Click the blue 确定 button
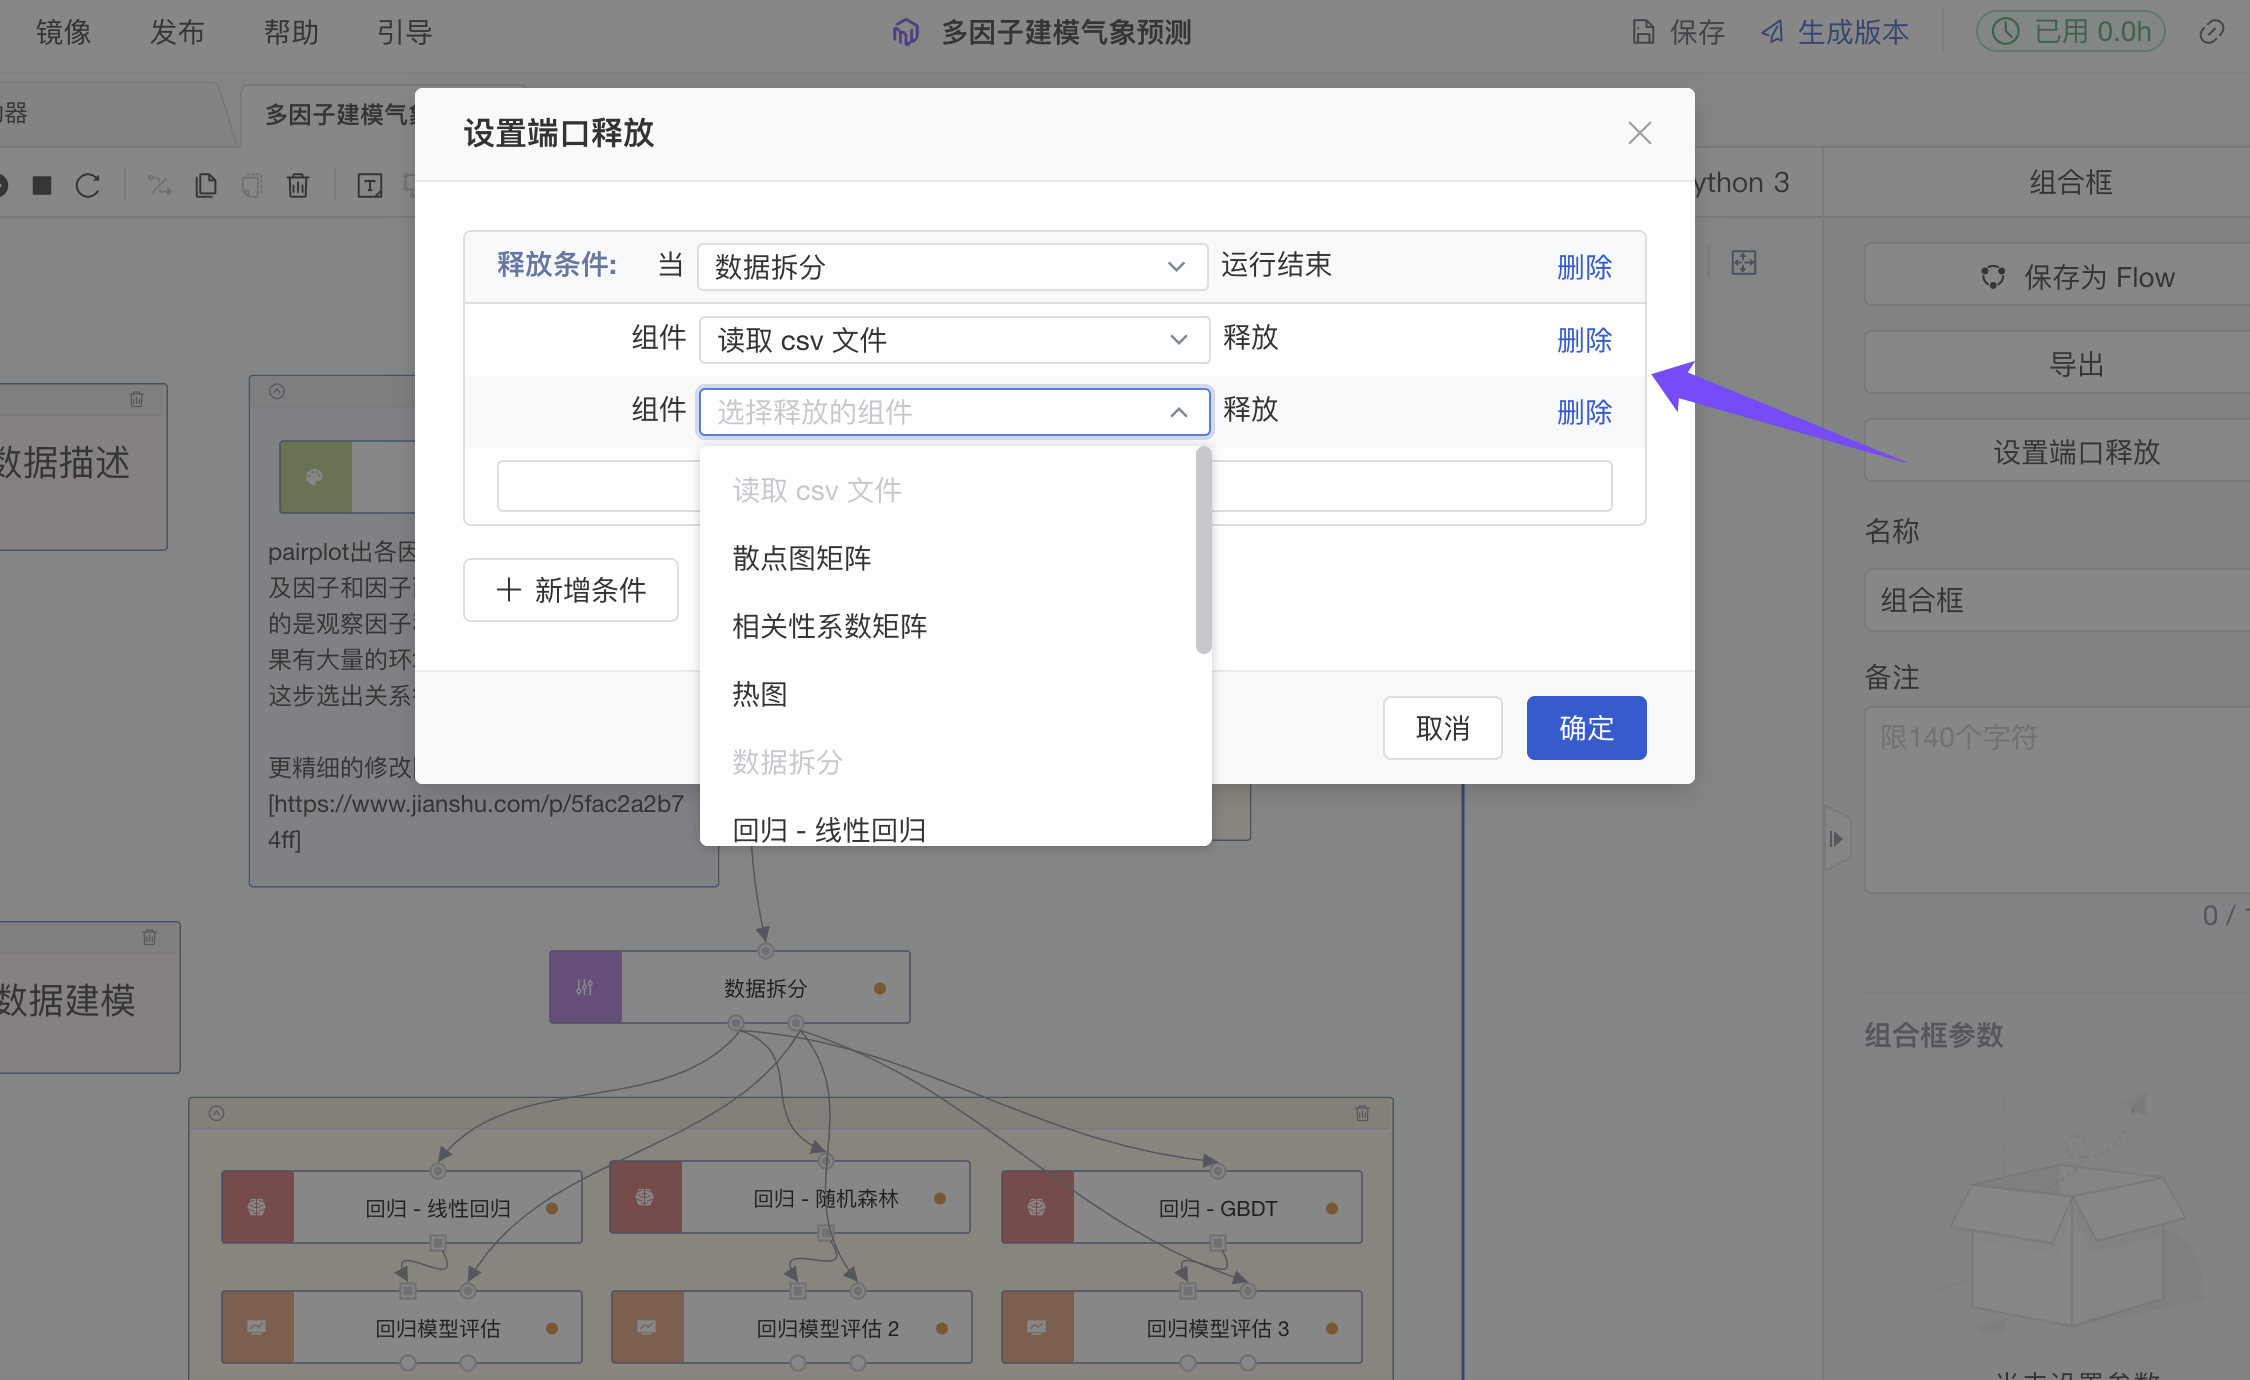Image resolution: width=2250 pixels, height=1380 pixels. click(1585, 728)
